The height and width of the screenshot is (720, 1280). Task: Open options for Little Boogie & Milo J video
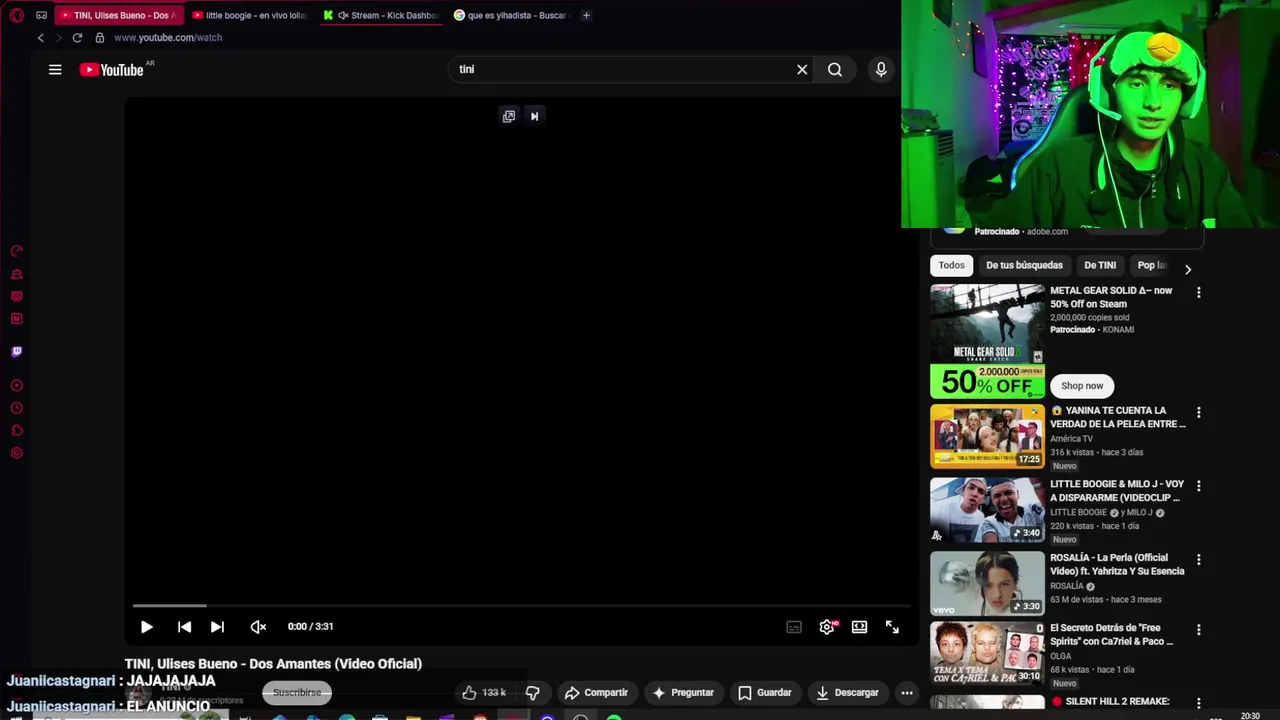[x=1198, y=486]
